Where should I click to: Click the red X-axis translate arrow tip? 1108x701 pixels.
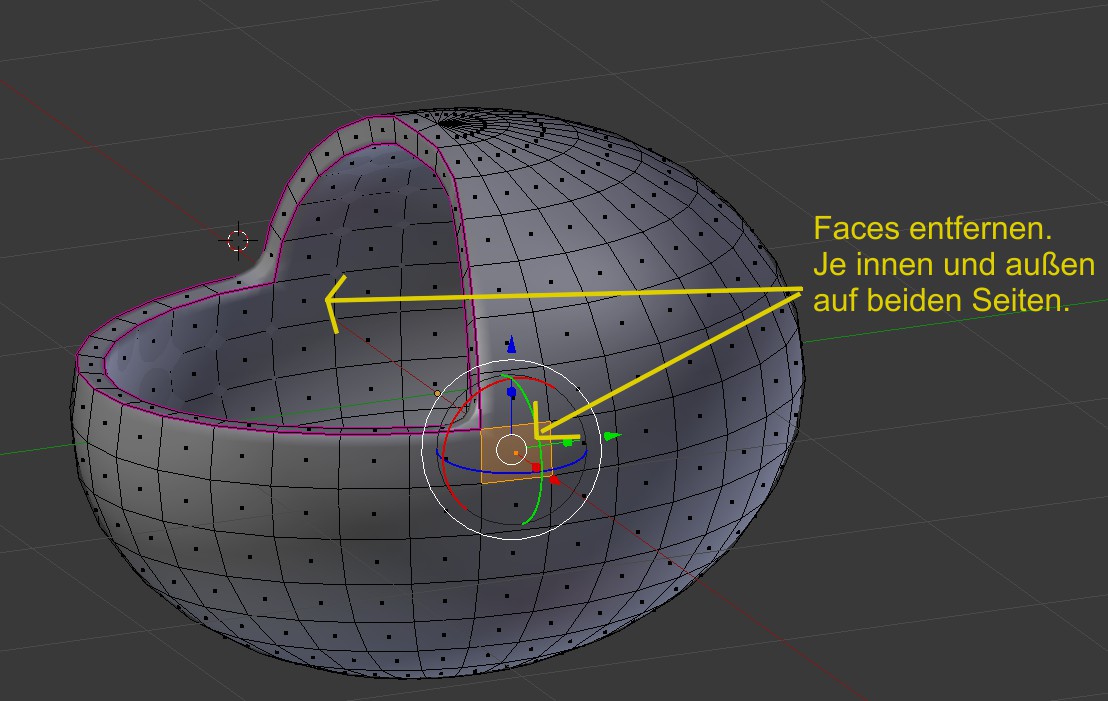coord(554,480)
